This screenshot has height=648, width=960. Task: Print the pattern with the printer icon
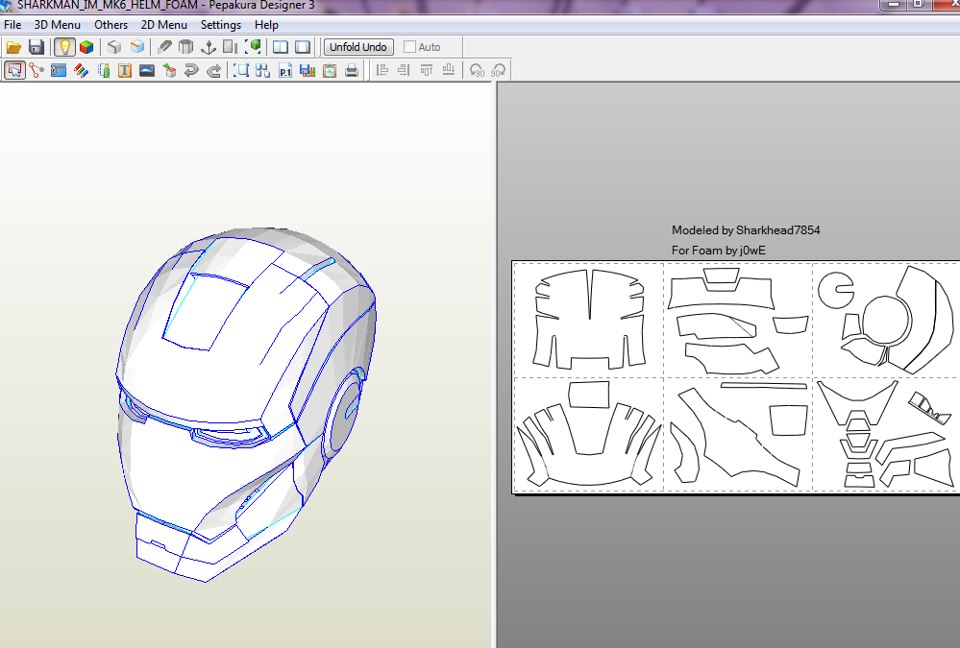point(351,70)
